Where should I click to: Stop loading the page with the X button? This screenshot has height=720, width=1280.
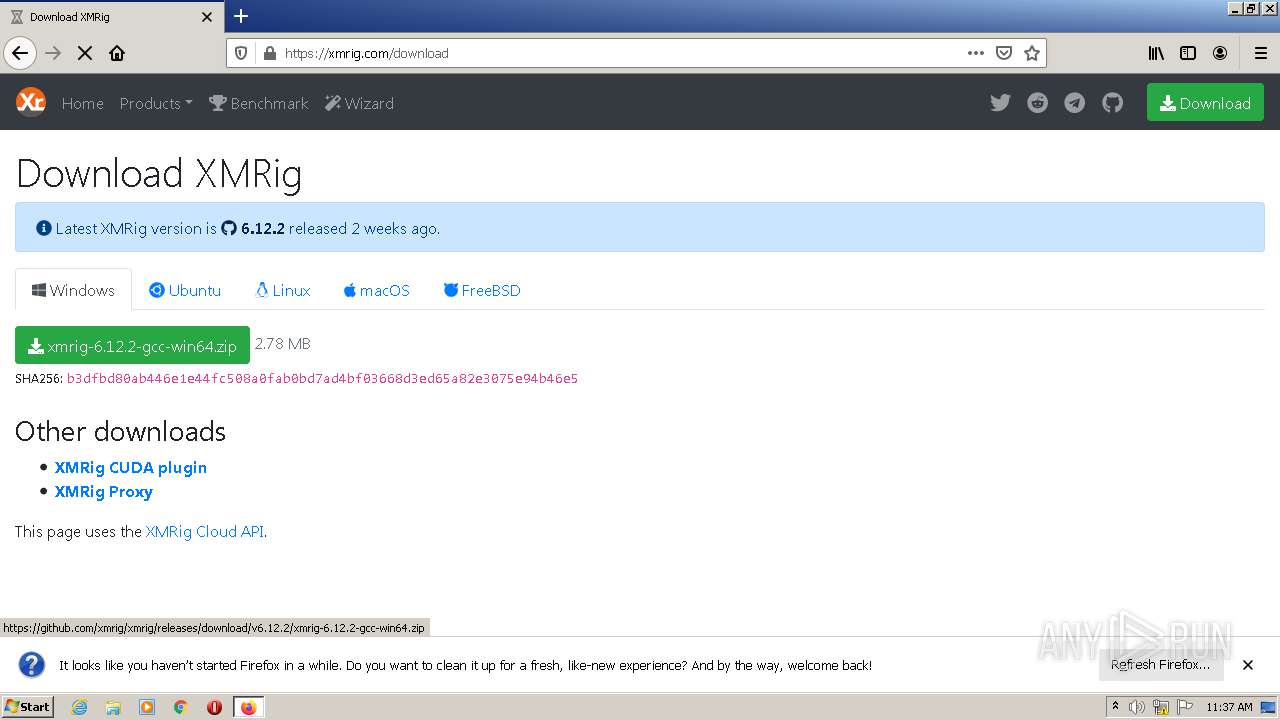coord(85,53)
